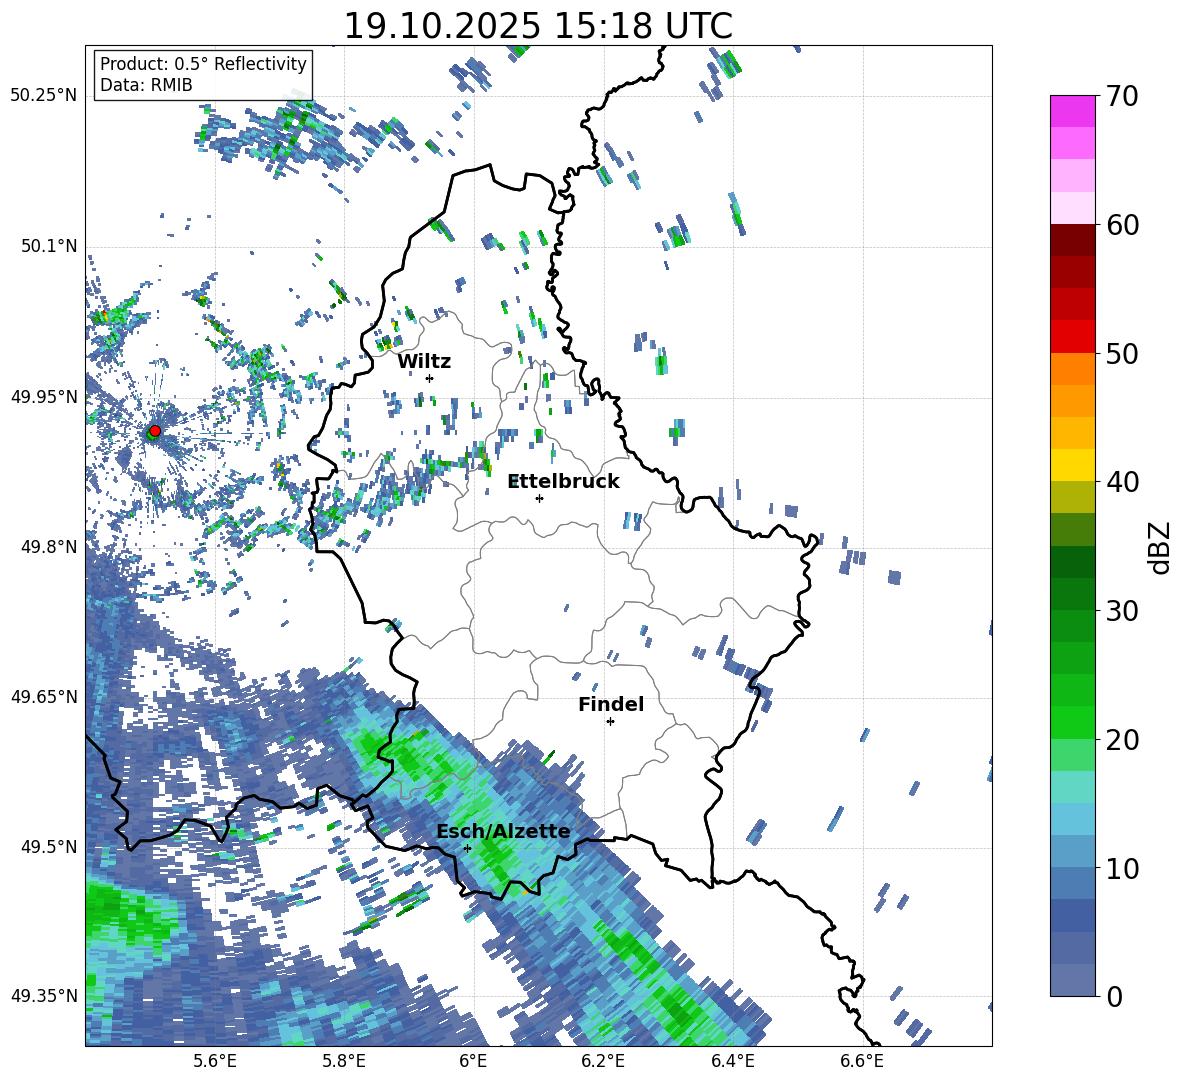Image resolution: width=1184 pixels, height=1081 pixels.
Task: Click the red radar site marker
Action: click(155, 430)
